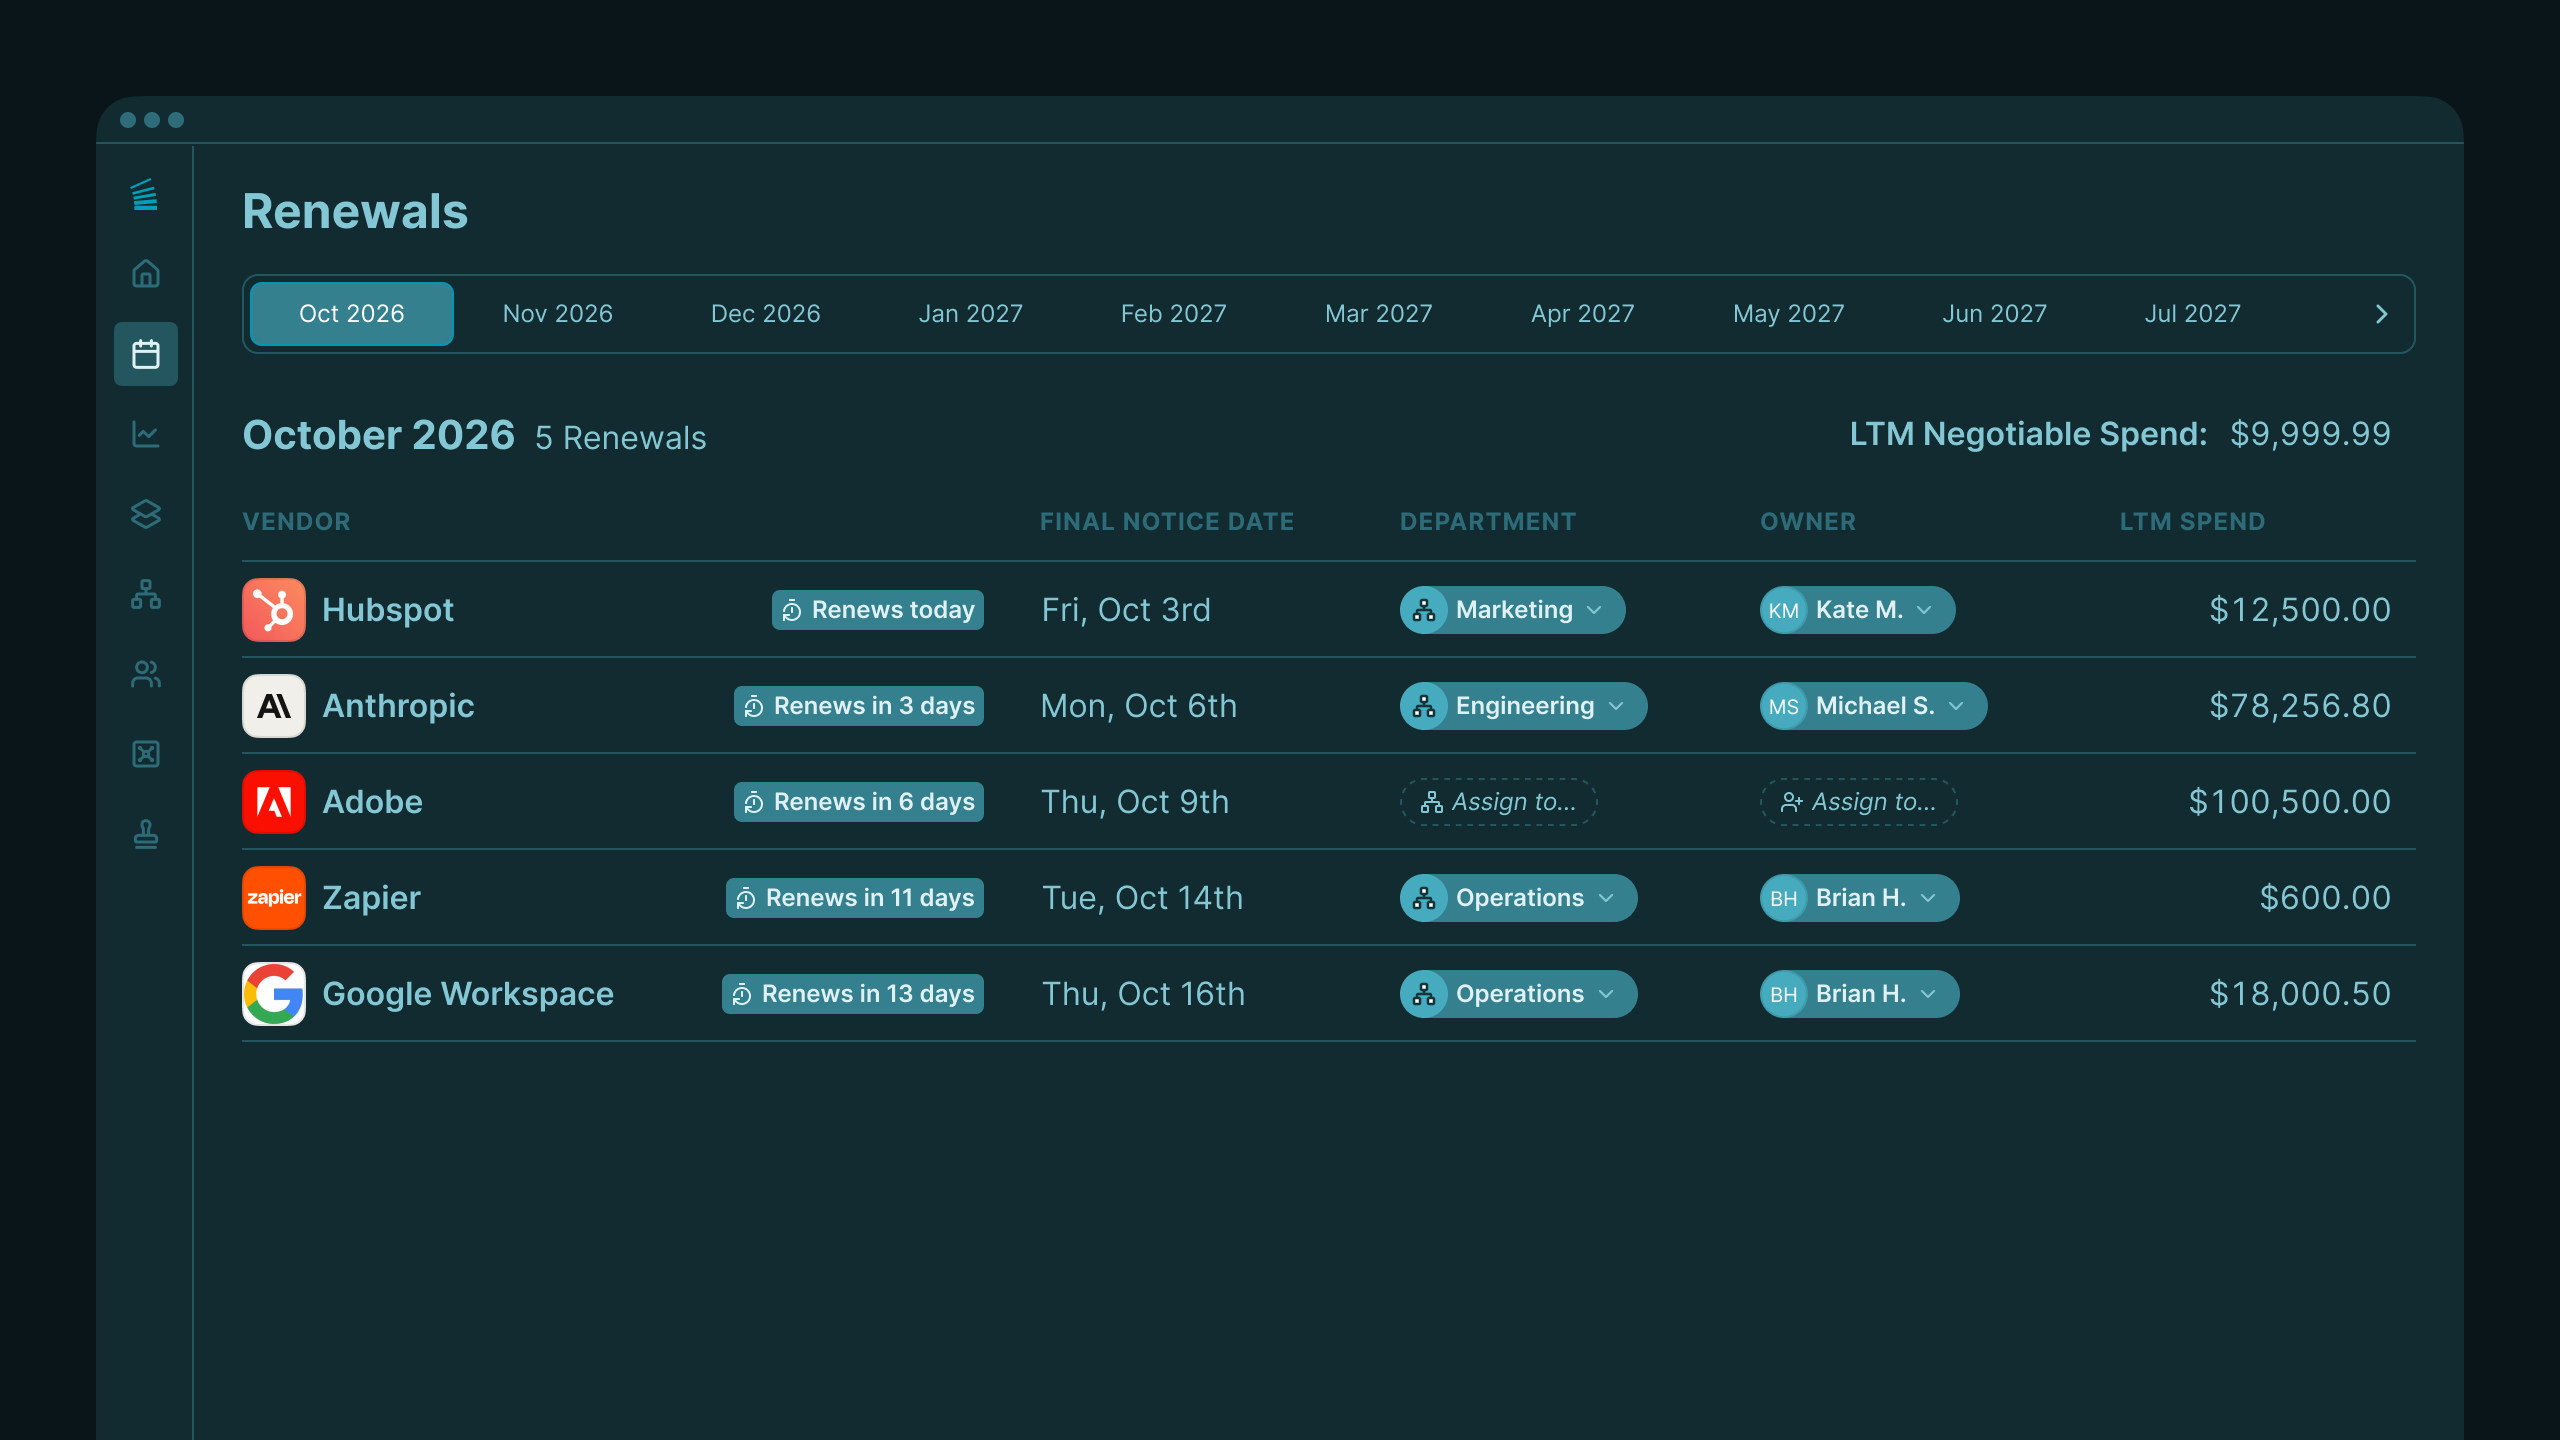Switch to the May 2027 tab
Screen dimensions: 2560x1440
pyautogui.click(x=1789, y=314)
